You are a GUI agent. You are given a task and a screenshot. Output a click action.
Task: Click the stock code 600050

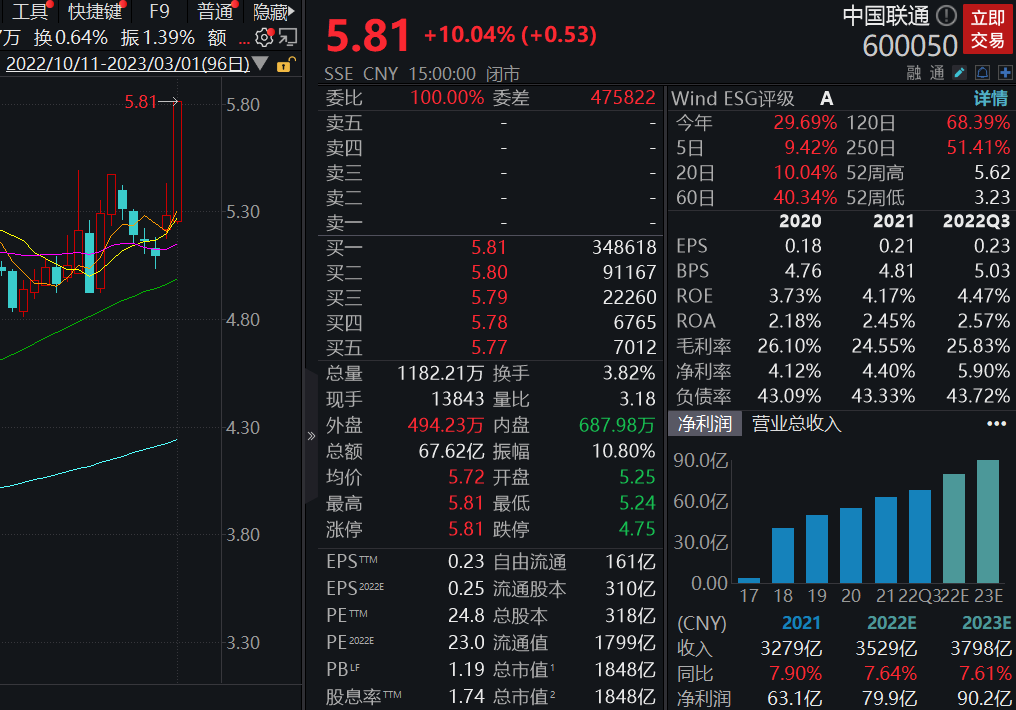point(910,46)
